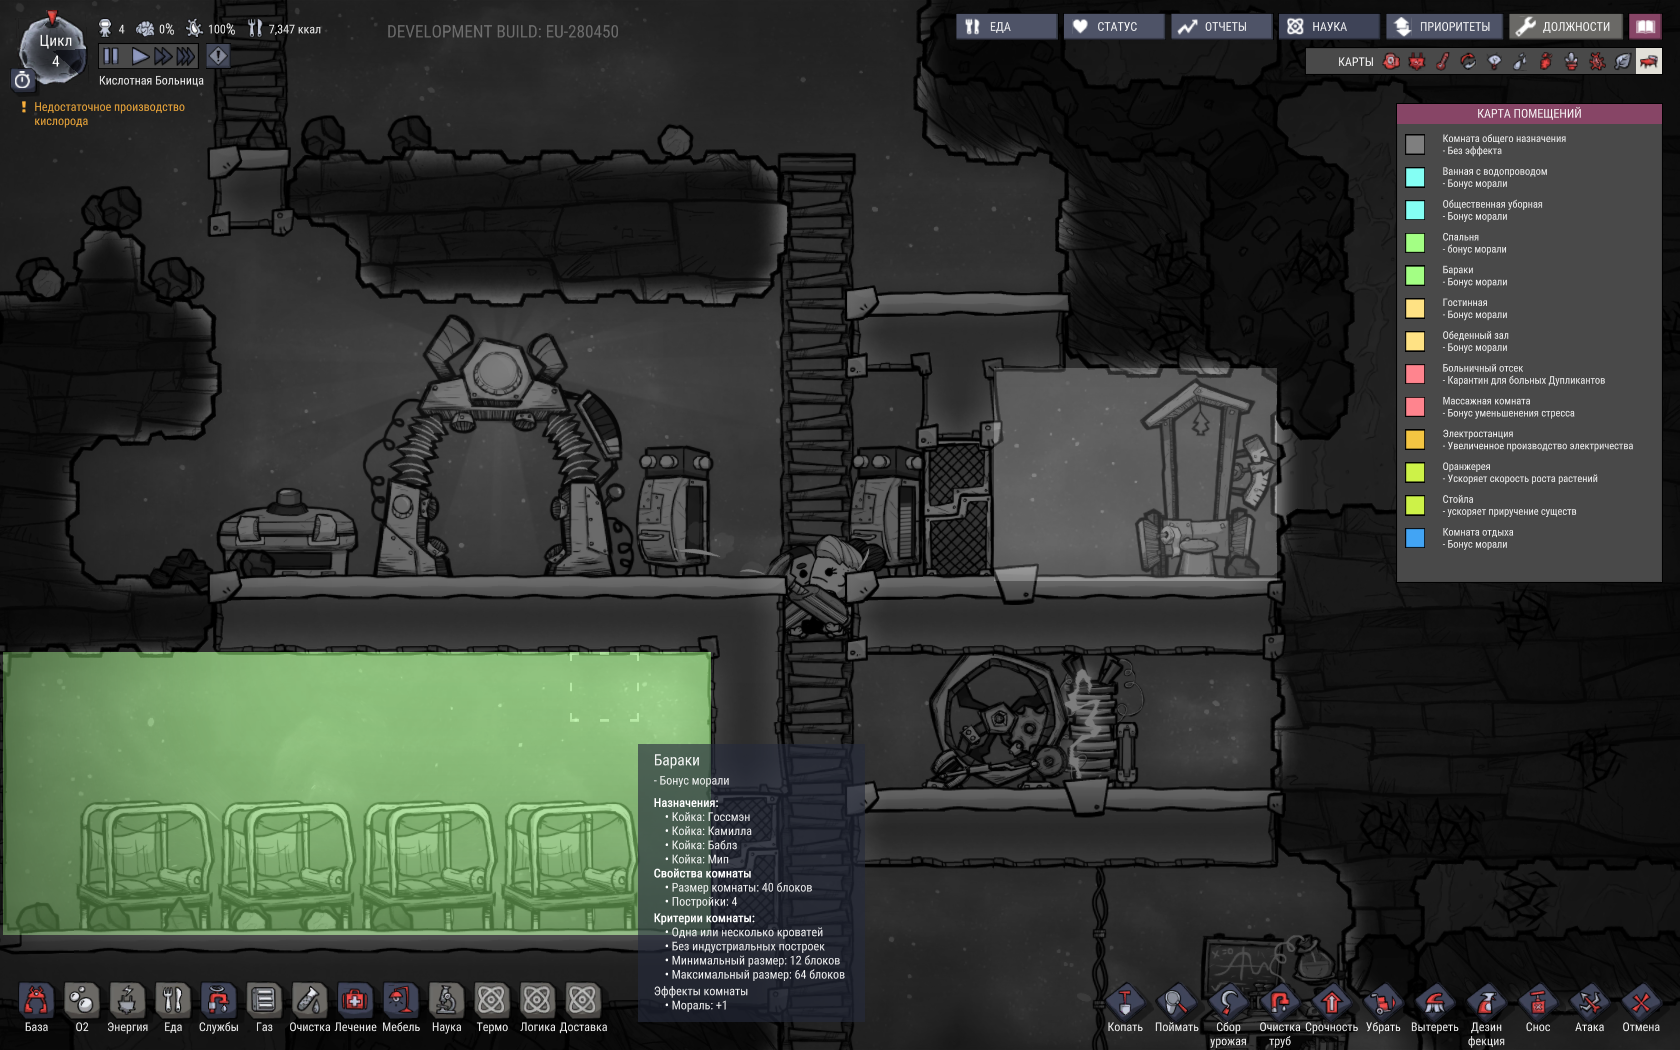Click the oxygen production warning notification

click(x=109, y=114)
